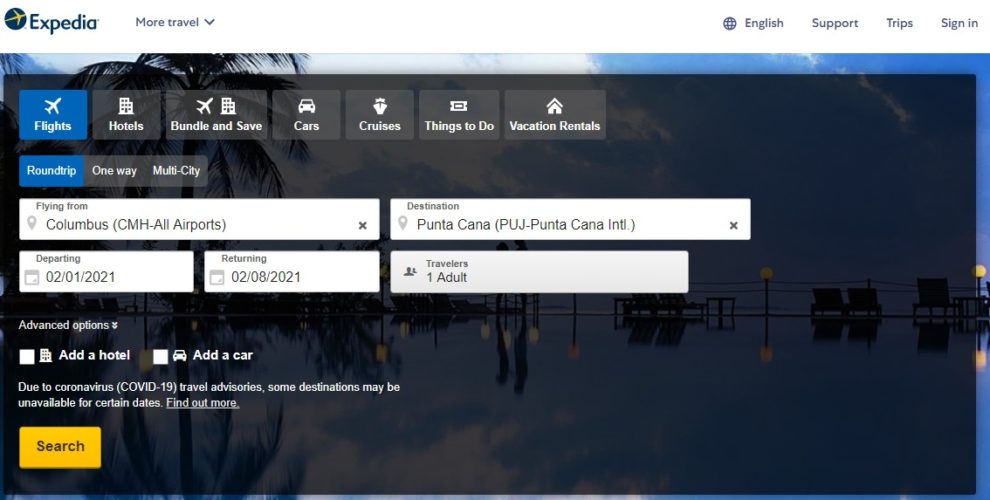
Task: Clear the Flying from field with X
Action: point(363,226)
